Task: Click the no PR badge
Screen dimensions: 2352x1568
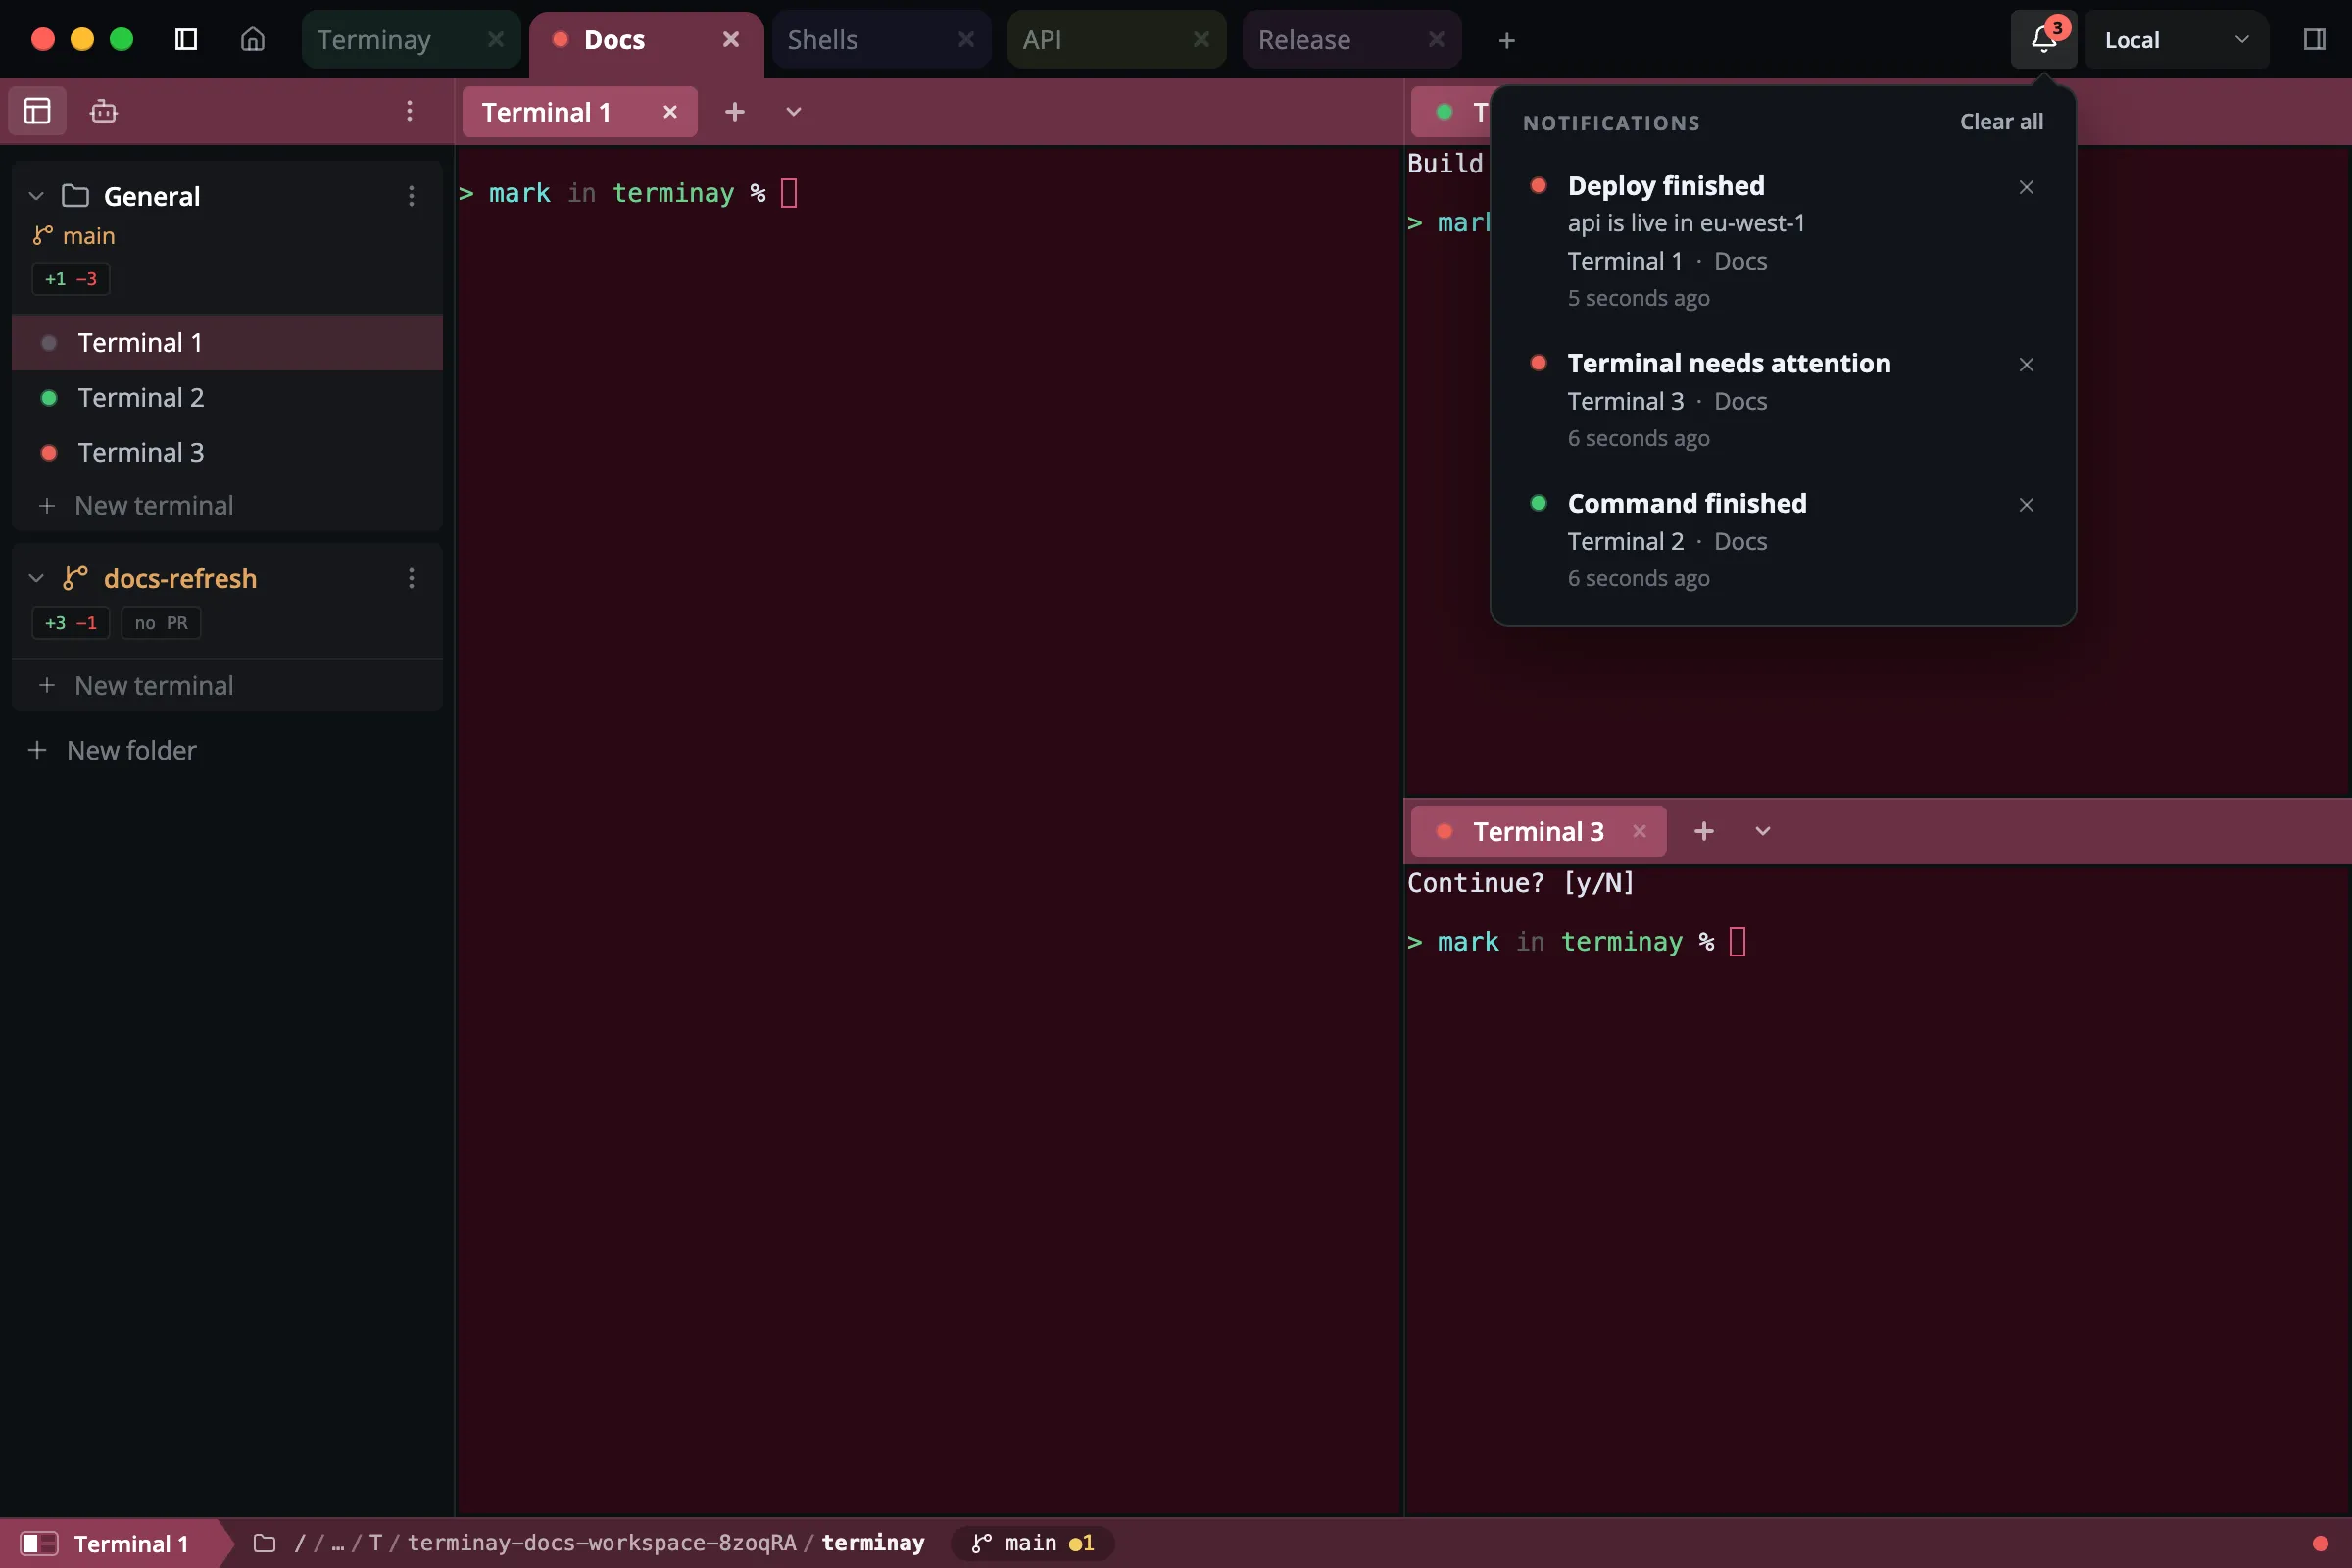Action: pos(161,623)
